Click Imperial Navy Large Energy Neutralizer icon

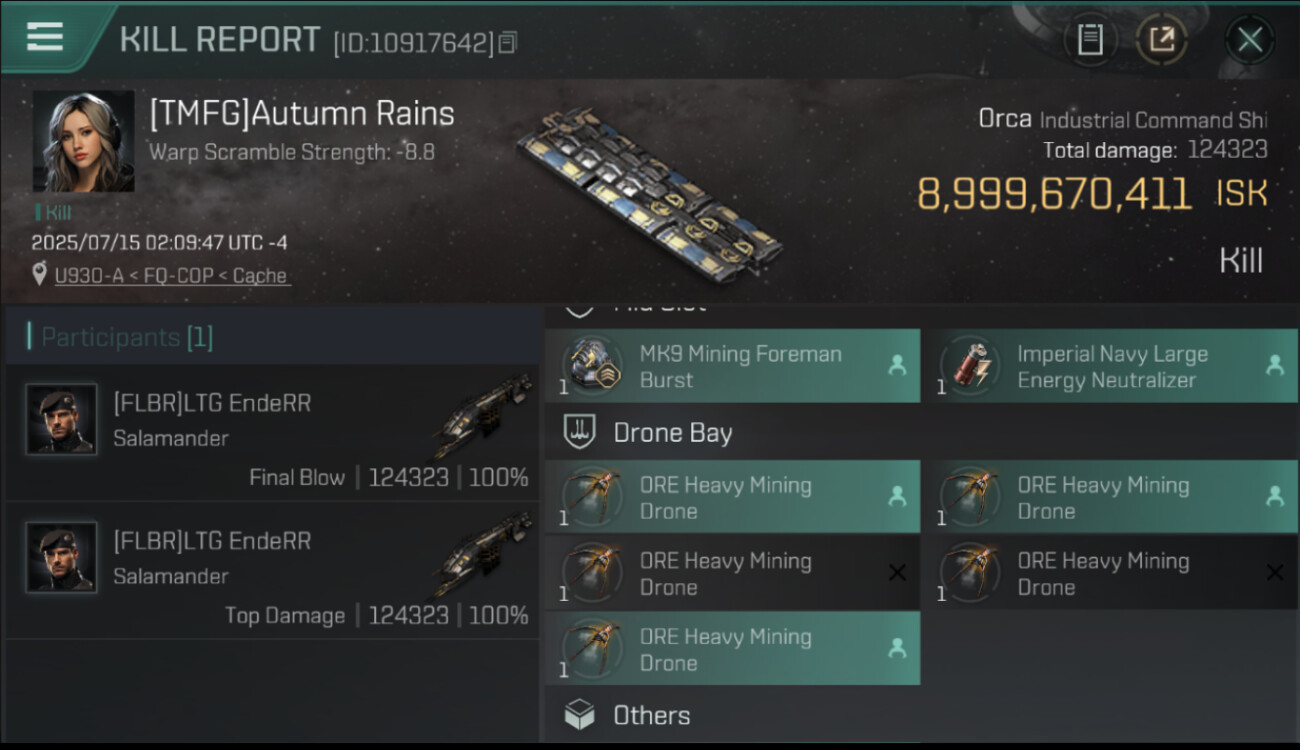coord(969,366)
